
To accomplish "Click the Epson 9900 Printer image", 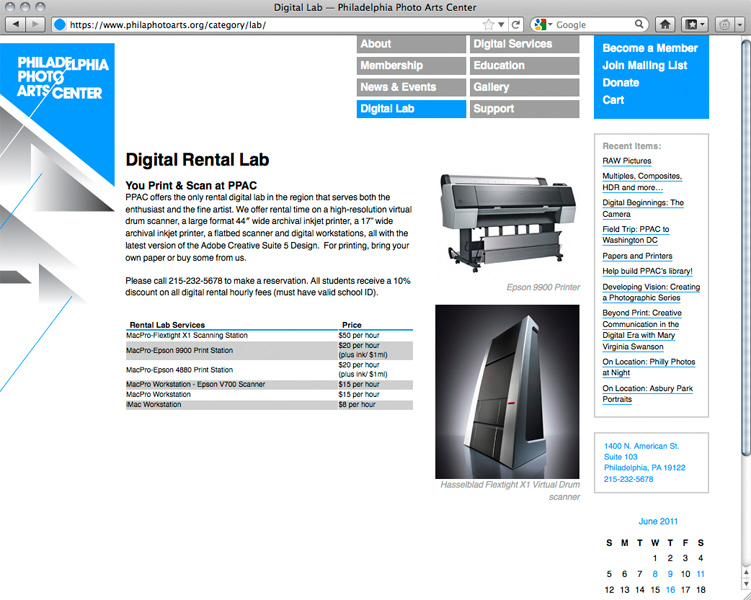I will click(x=508, y=223).
